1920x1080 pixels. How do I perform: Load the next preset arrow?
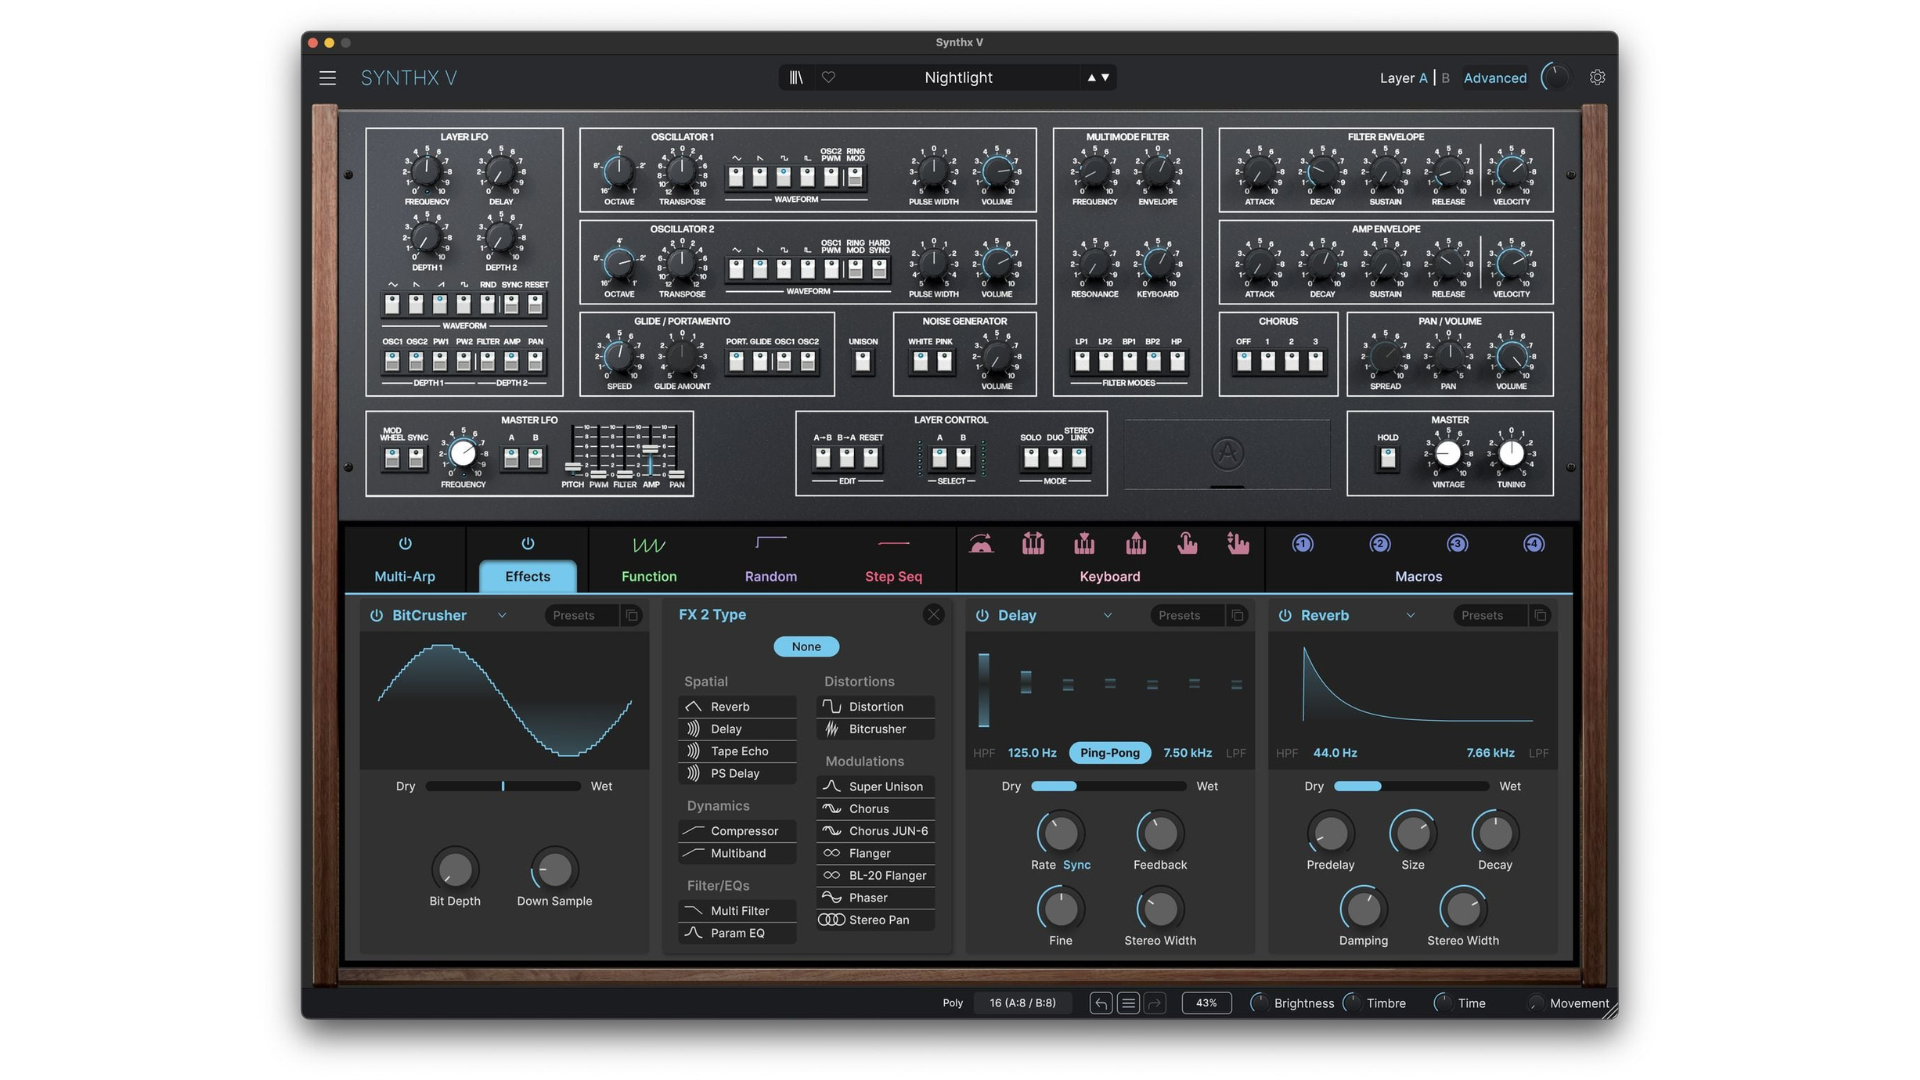click(x=1106, y=78)
